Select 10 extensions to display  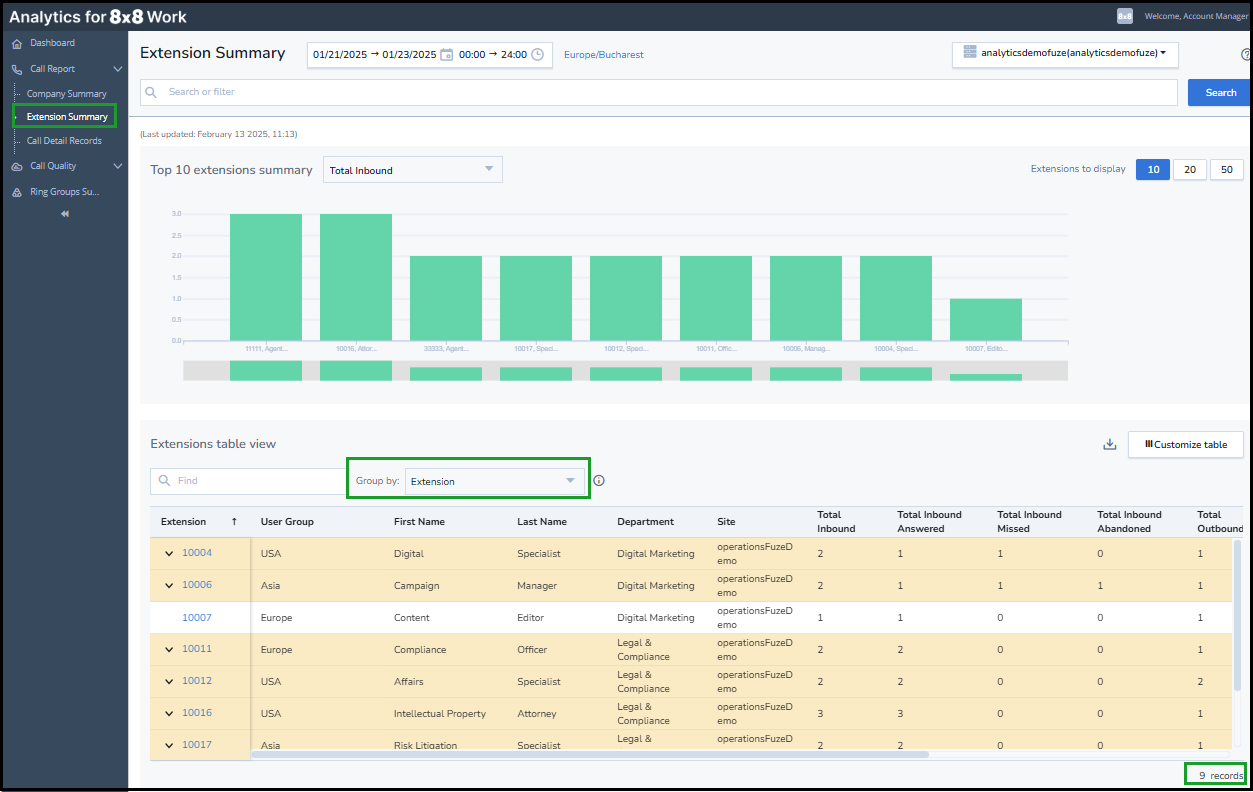(x=1153, y=170)
